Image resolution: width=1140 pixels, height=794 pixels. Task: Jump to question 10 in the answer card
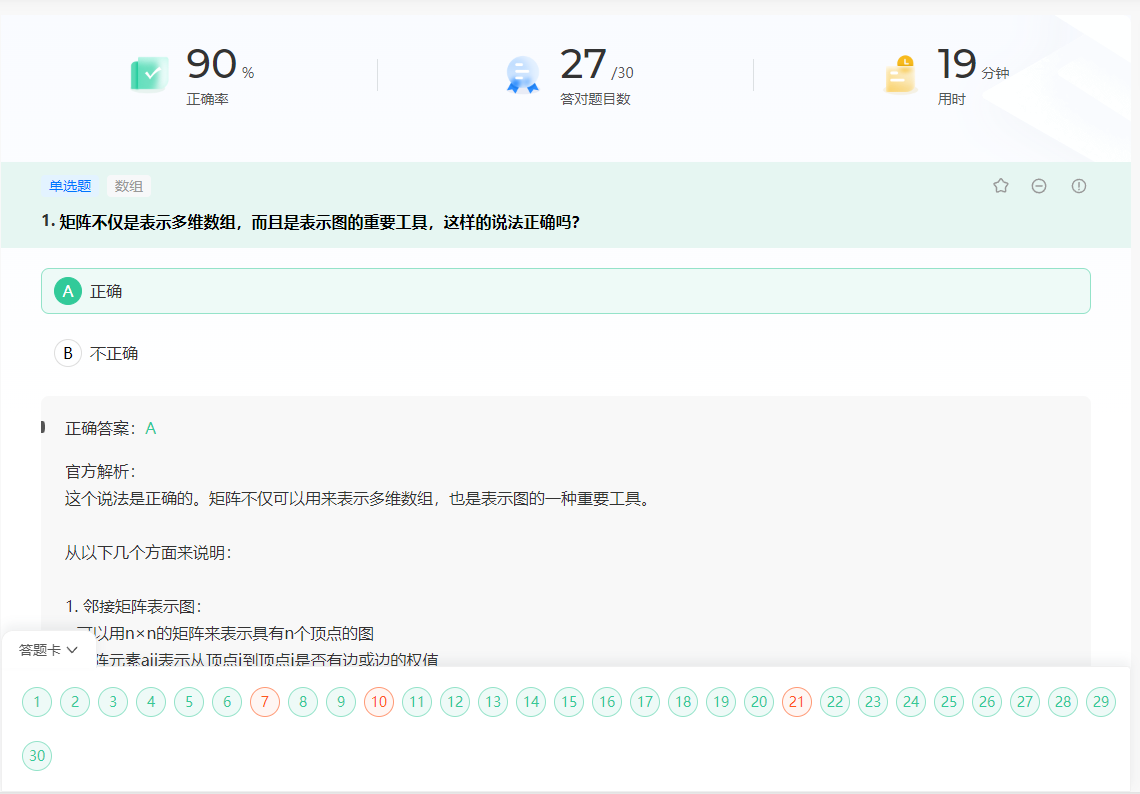pos(379,702)
